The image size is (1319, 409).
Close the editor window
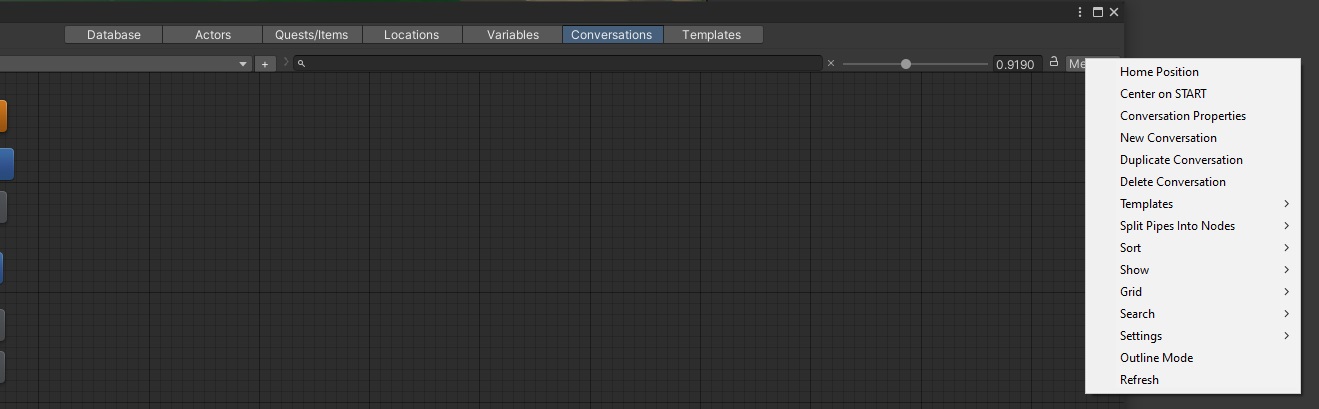(x=1114, y=12)
